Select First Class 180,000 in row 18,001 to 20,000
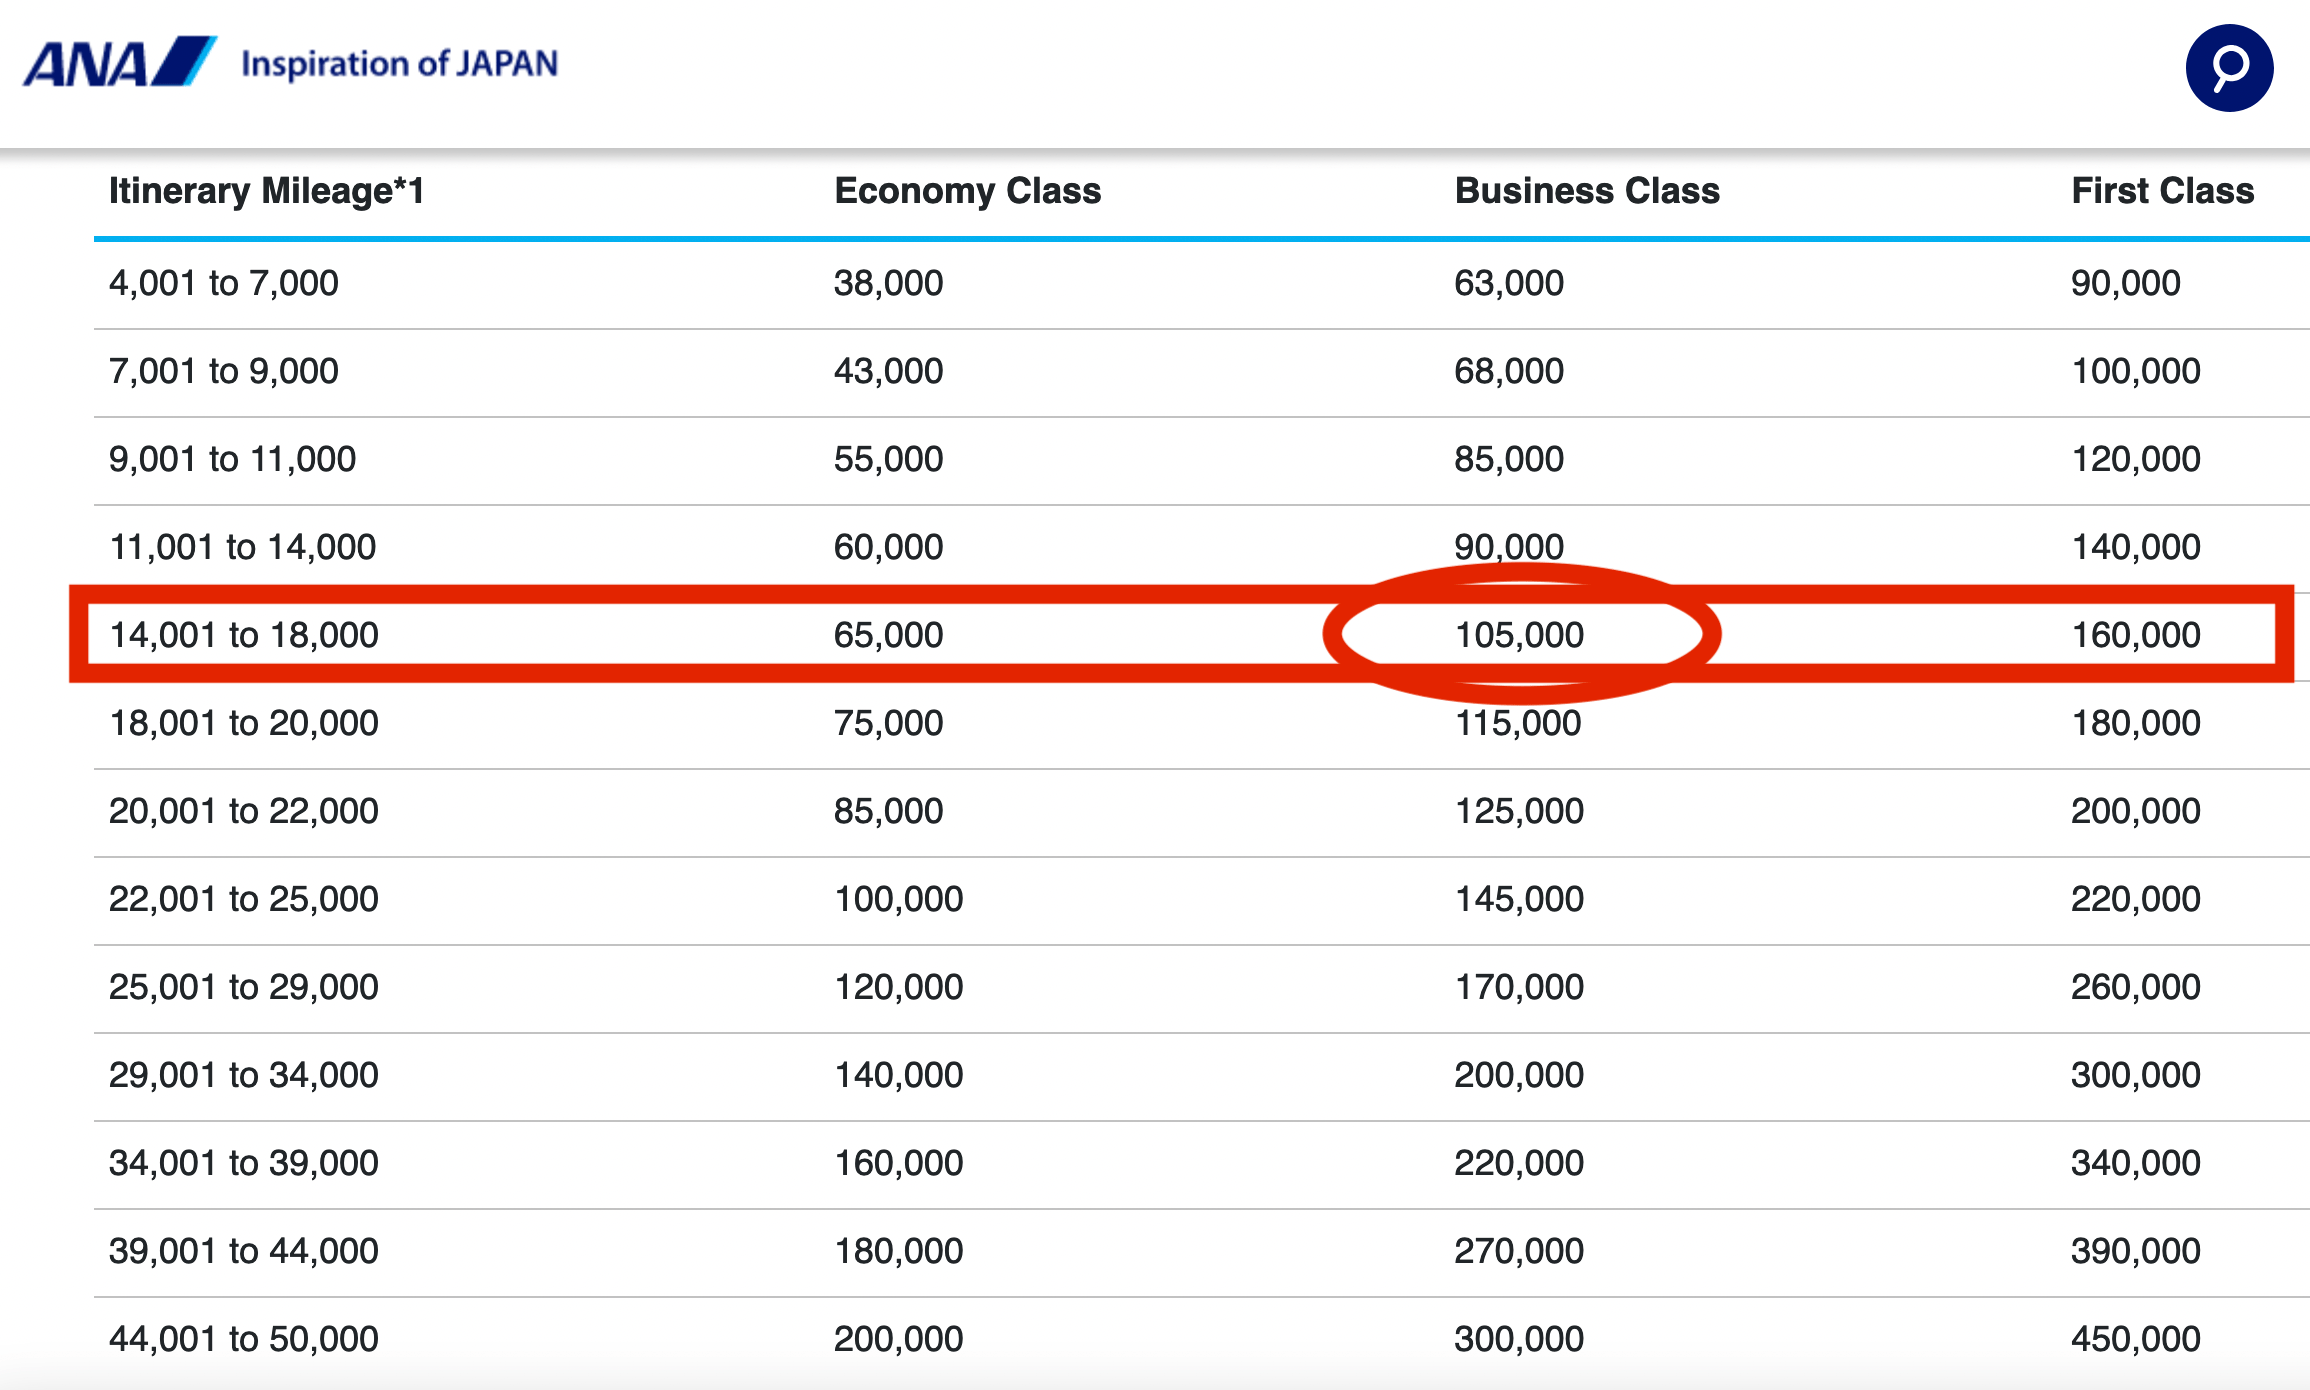 coord(2136,723)
